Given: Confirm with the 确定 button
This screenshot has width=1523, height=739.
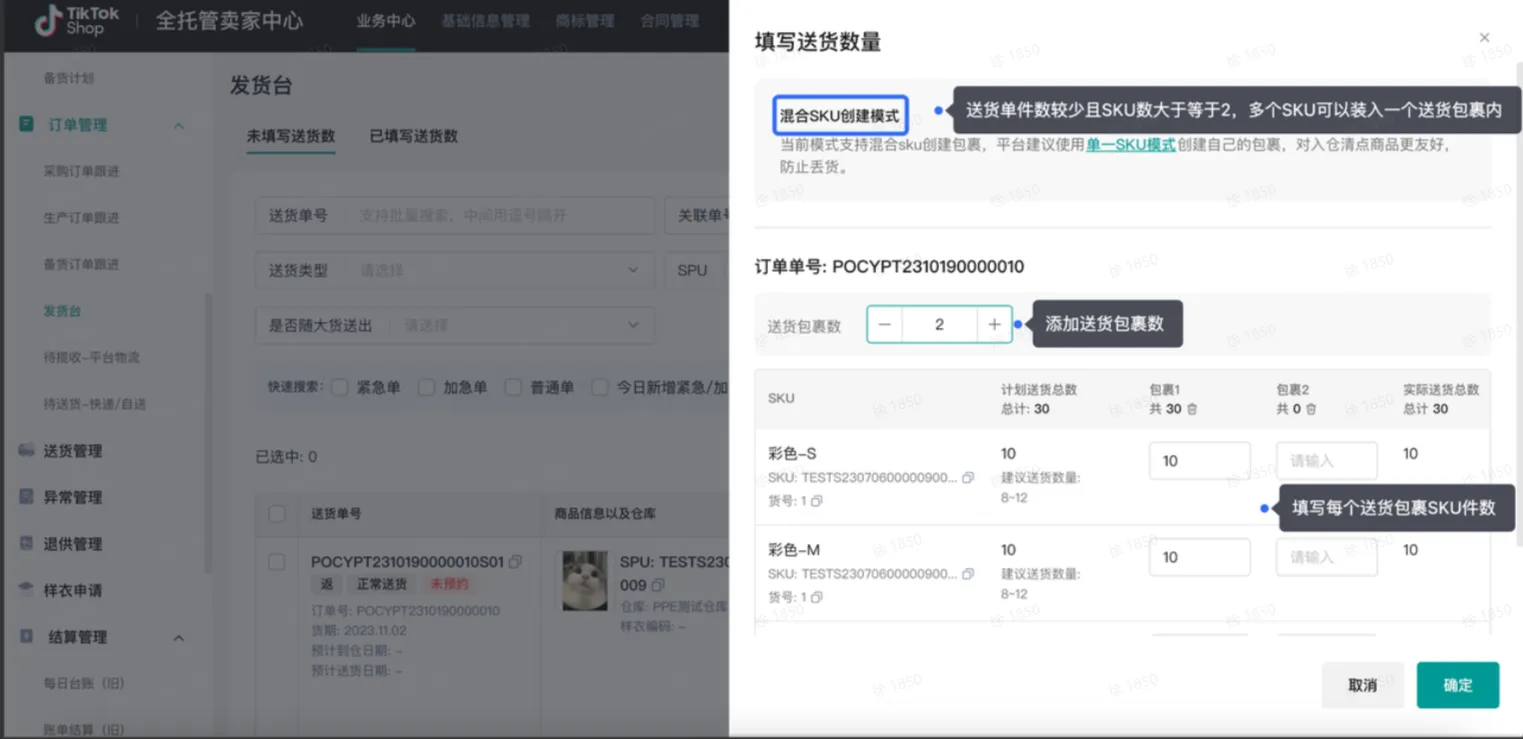Looking at the screenshot, I should tap(1458, 685).
